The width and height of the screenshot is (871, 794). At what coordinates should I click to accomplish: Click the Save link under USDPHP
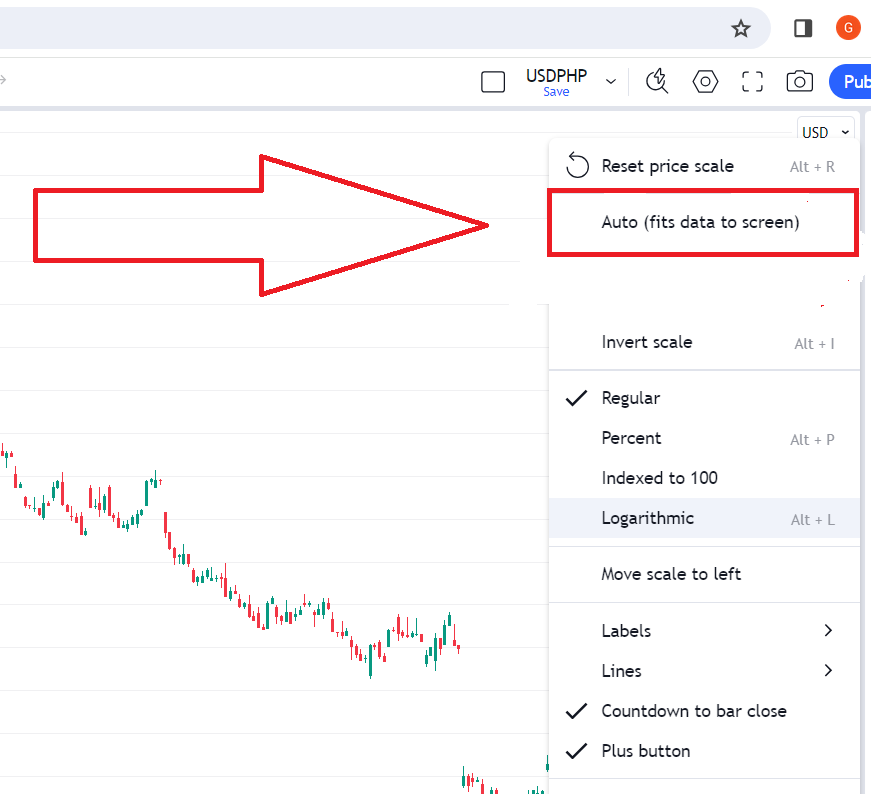556,92
